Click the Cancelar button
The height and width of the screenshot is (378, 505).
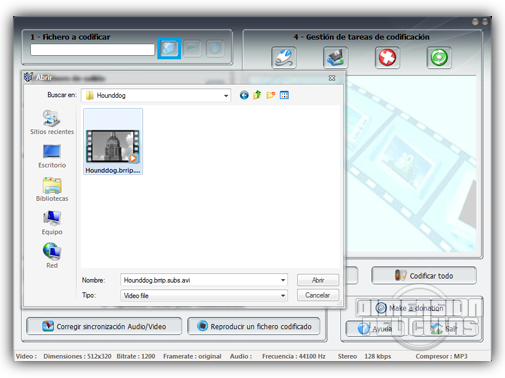click(x=318, y=295)
